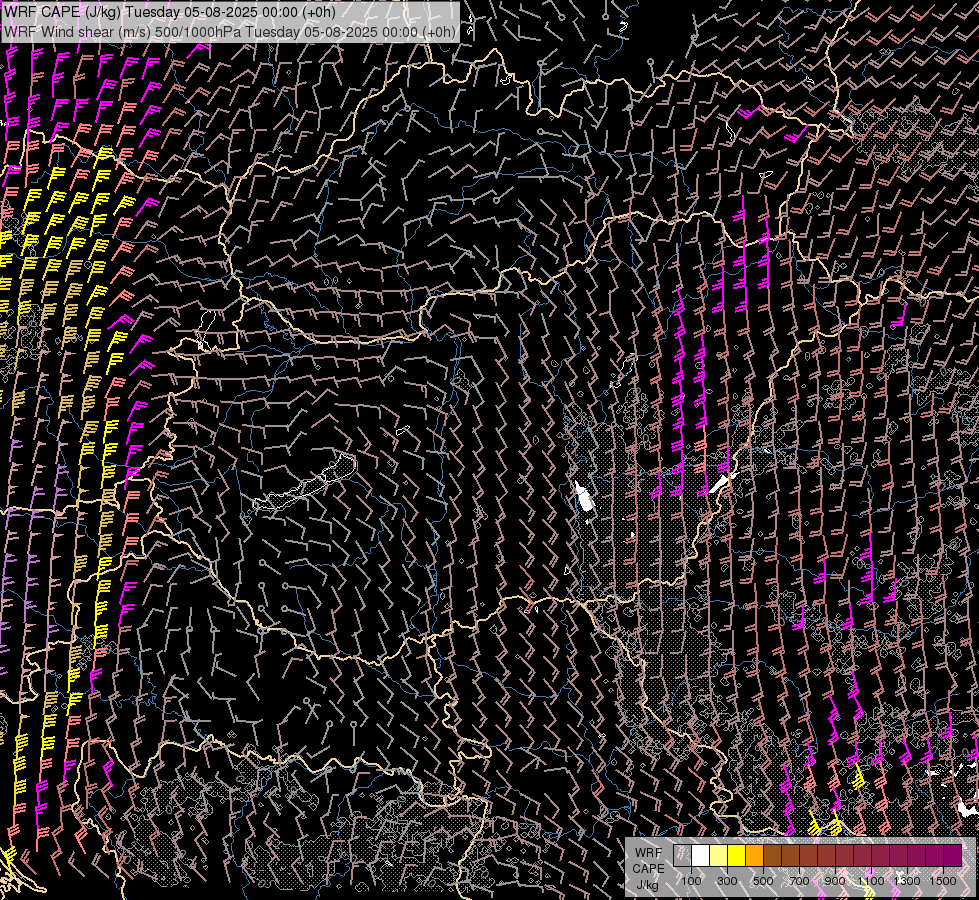Select the pale yellow CAPE legend swatch
The width and height of the screenshot is (979, 900).
pyautogui.click(x=719, y=856)
